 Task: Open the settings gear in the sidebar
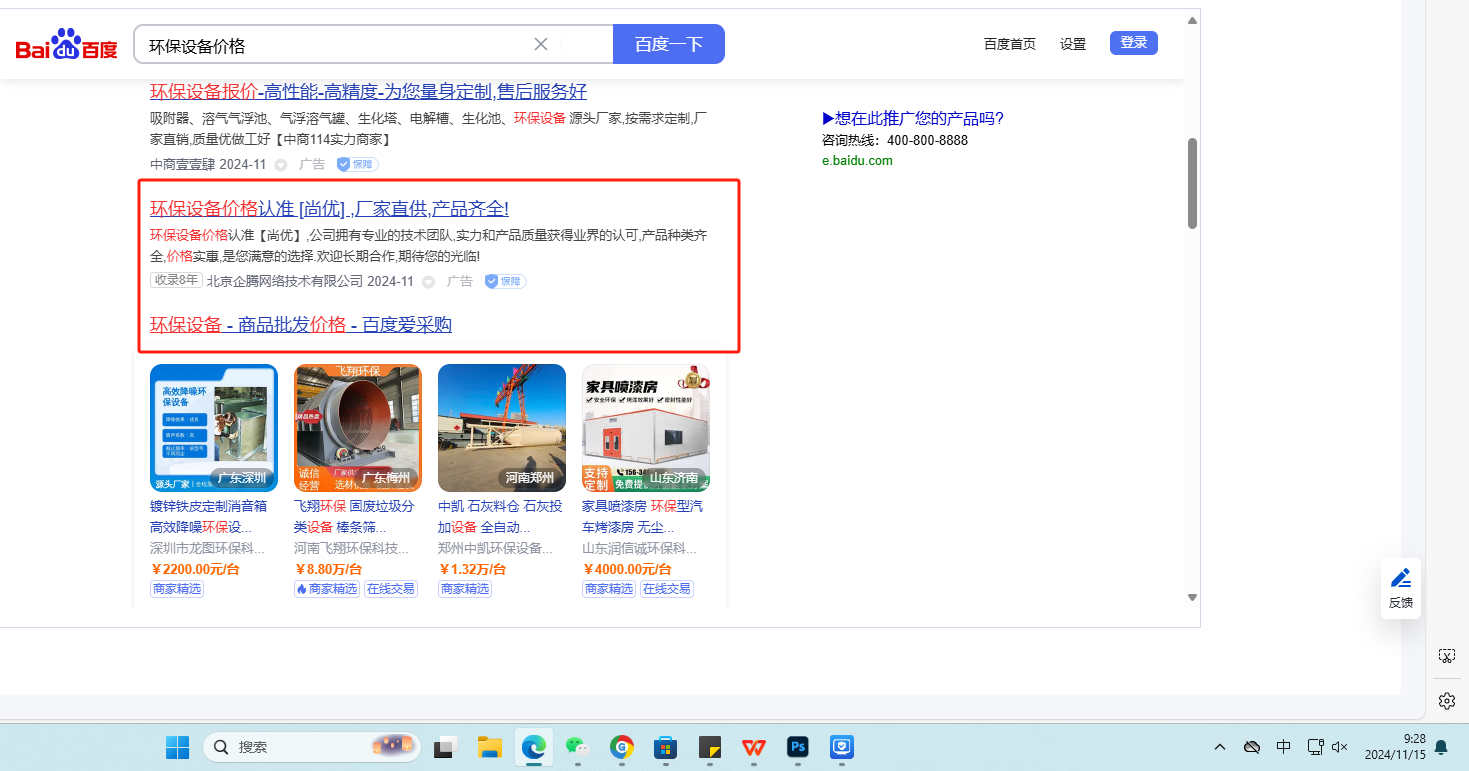tap(1447, 700)
